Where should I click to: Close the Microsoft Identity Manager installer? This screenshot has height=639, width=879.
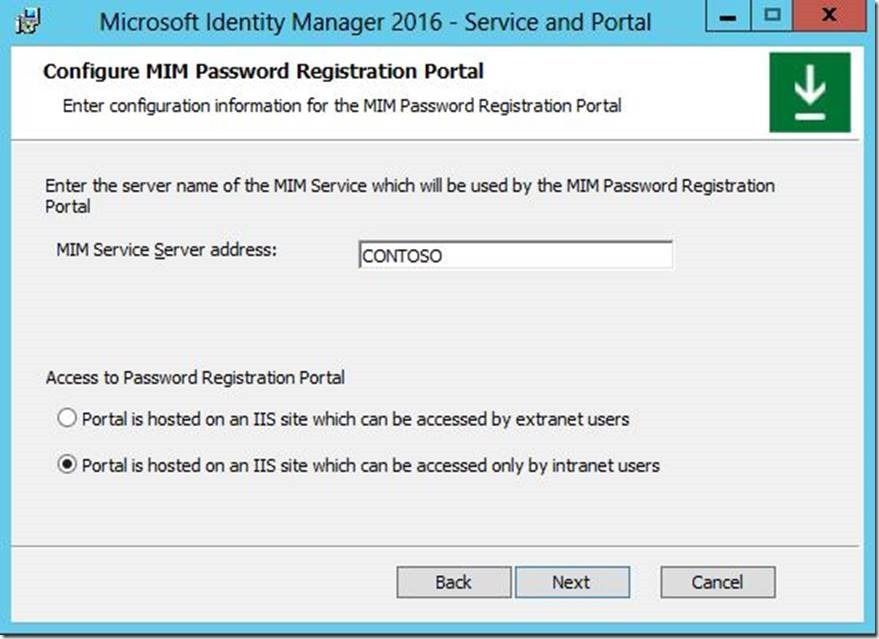[829, 16]
